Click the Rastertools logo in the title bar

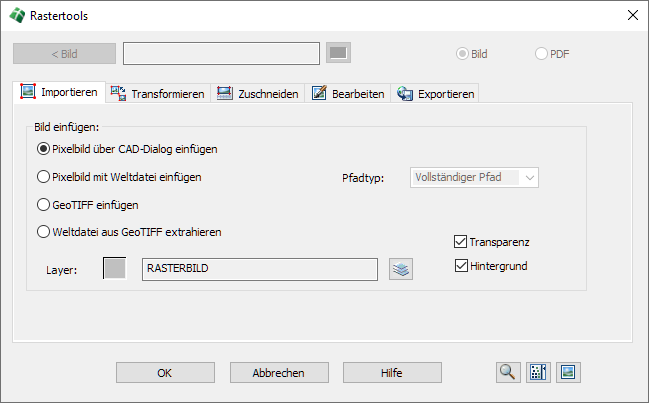click(17, 15)
